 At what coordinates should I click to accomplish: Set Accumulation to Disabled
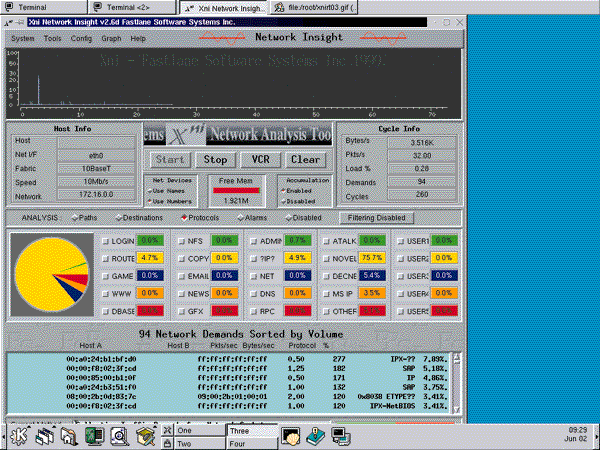point(283,199)
